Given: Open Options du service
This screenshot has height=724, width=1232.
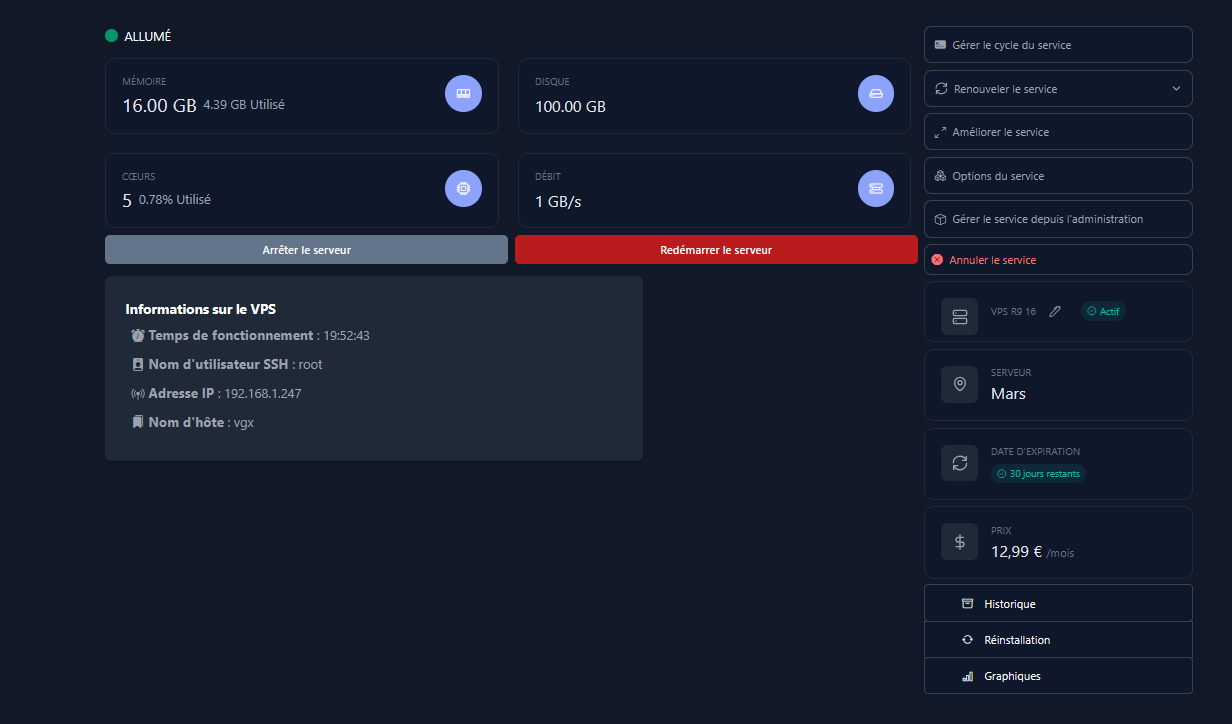Looking at the screenshot, I should tap(1058, 176).
